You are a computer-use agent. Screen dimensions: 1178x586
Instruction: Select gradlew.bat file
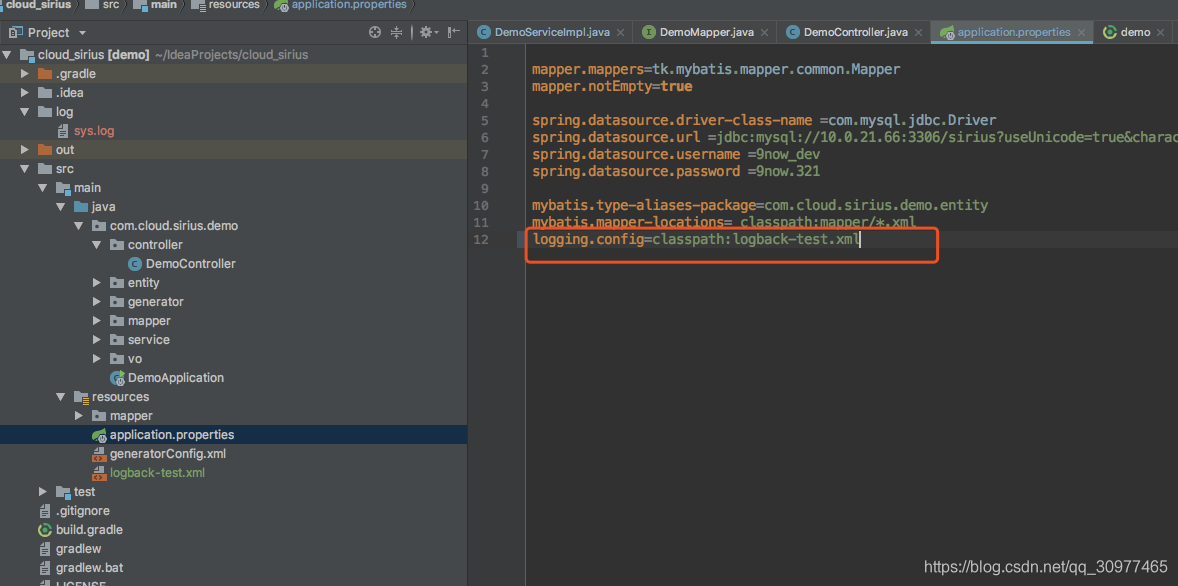click(x=89, y=568)
